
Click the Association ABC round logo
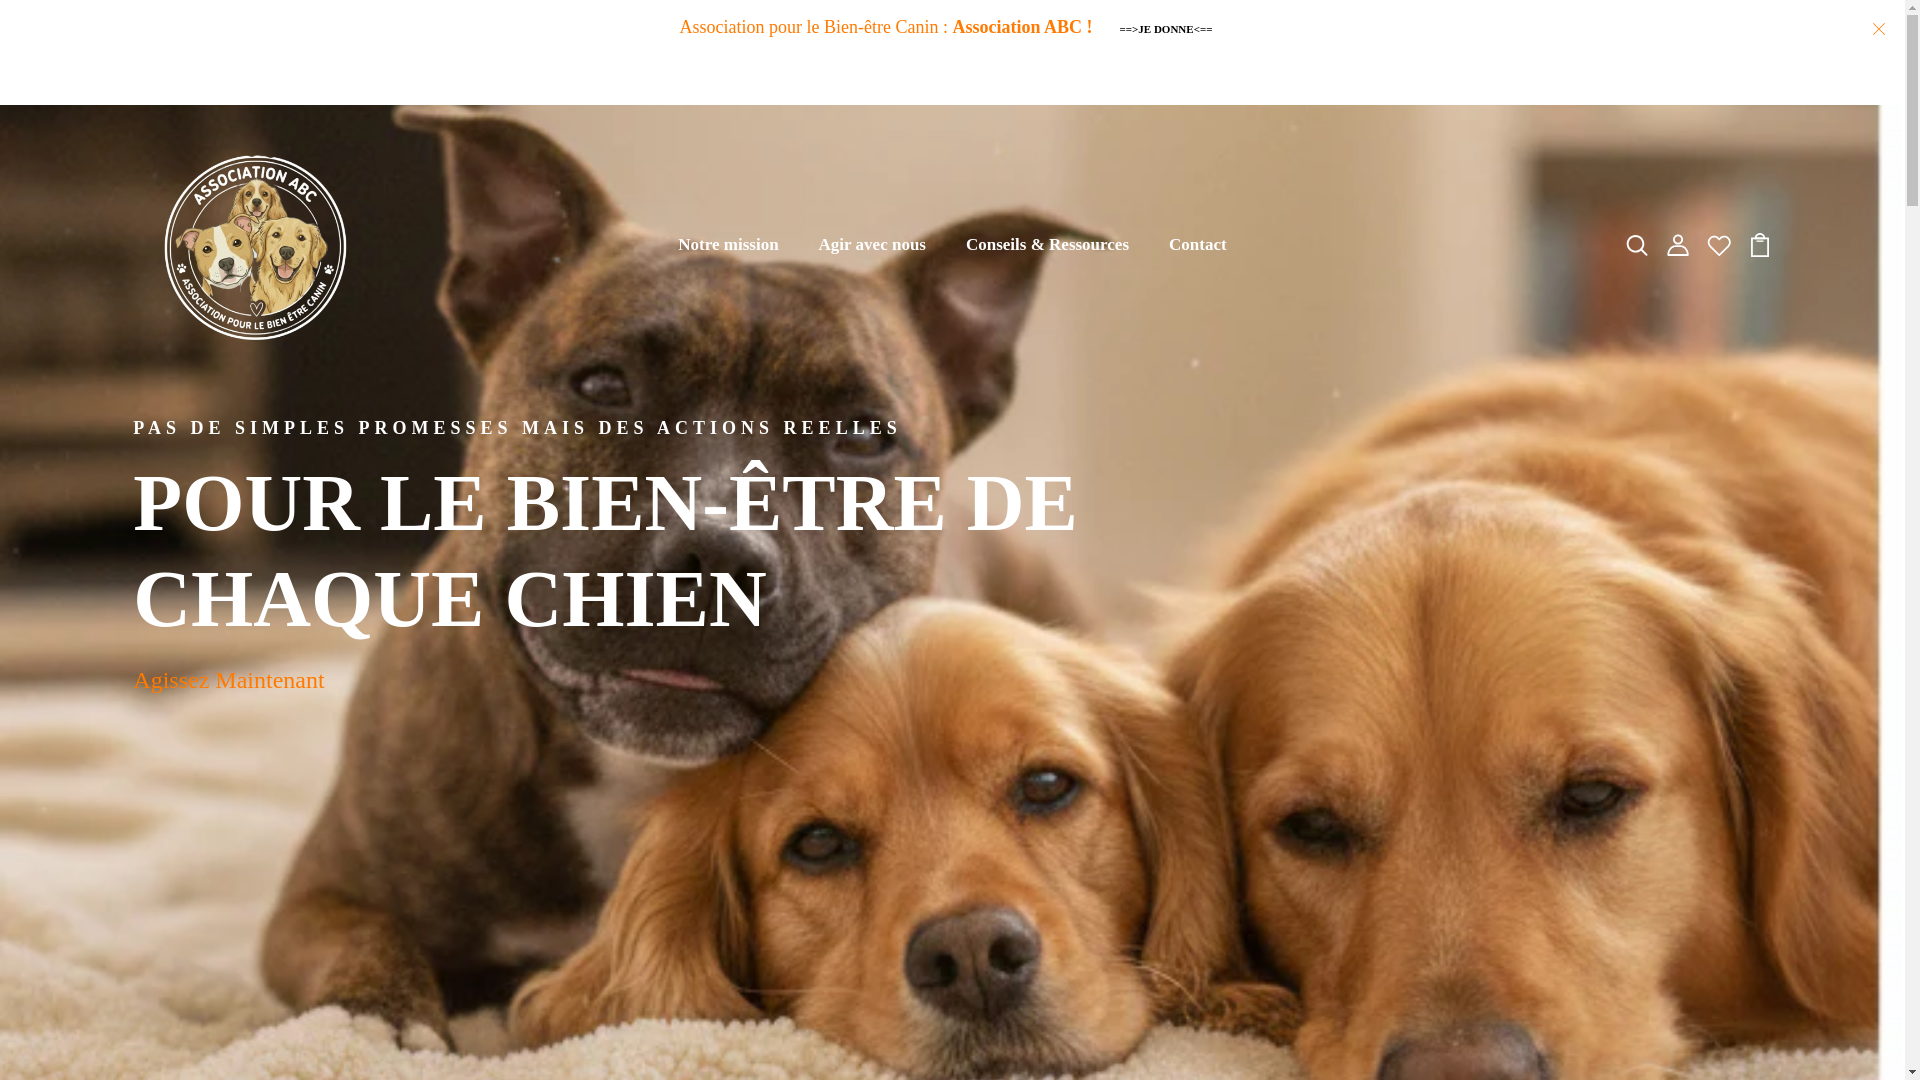click(x=255, y=247)
